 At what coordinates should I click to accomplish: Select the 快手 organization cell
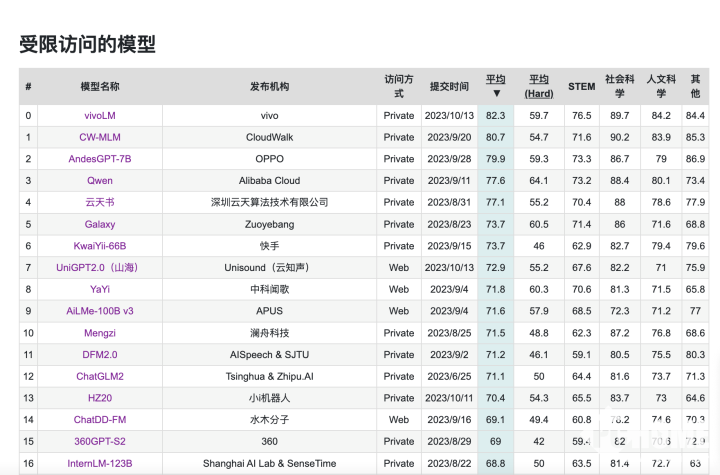tap(270, 246)
